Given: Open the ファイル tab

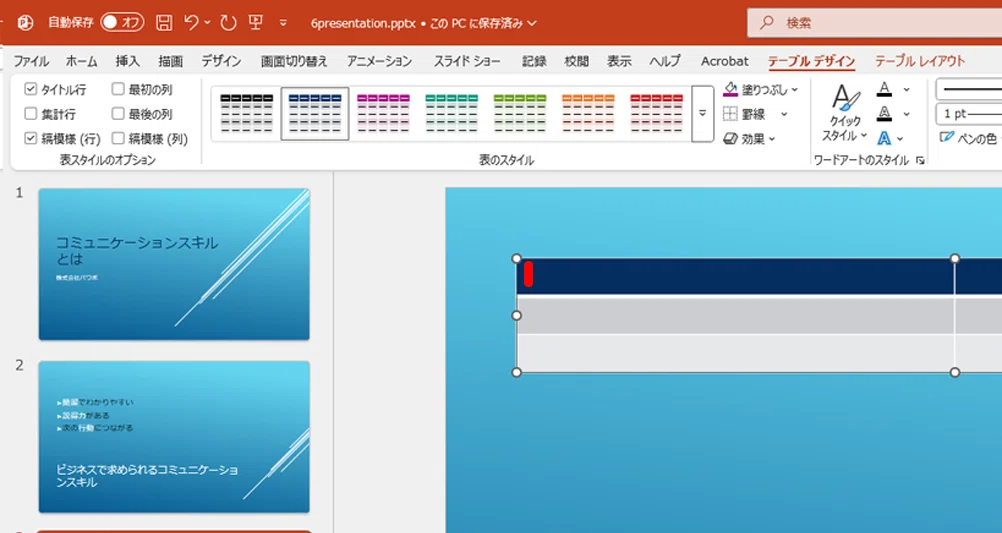Looking at the screenshot, I should click(x=31, y=61).
